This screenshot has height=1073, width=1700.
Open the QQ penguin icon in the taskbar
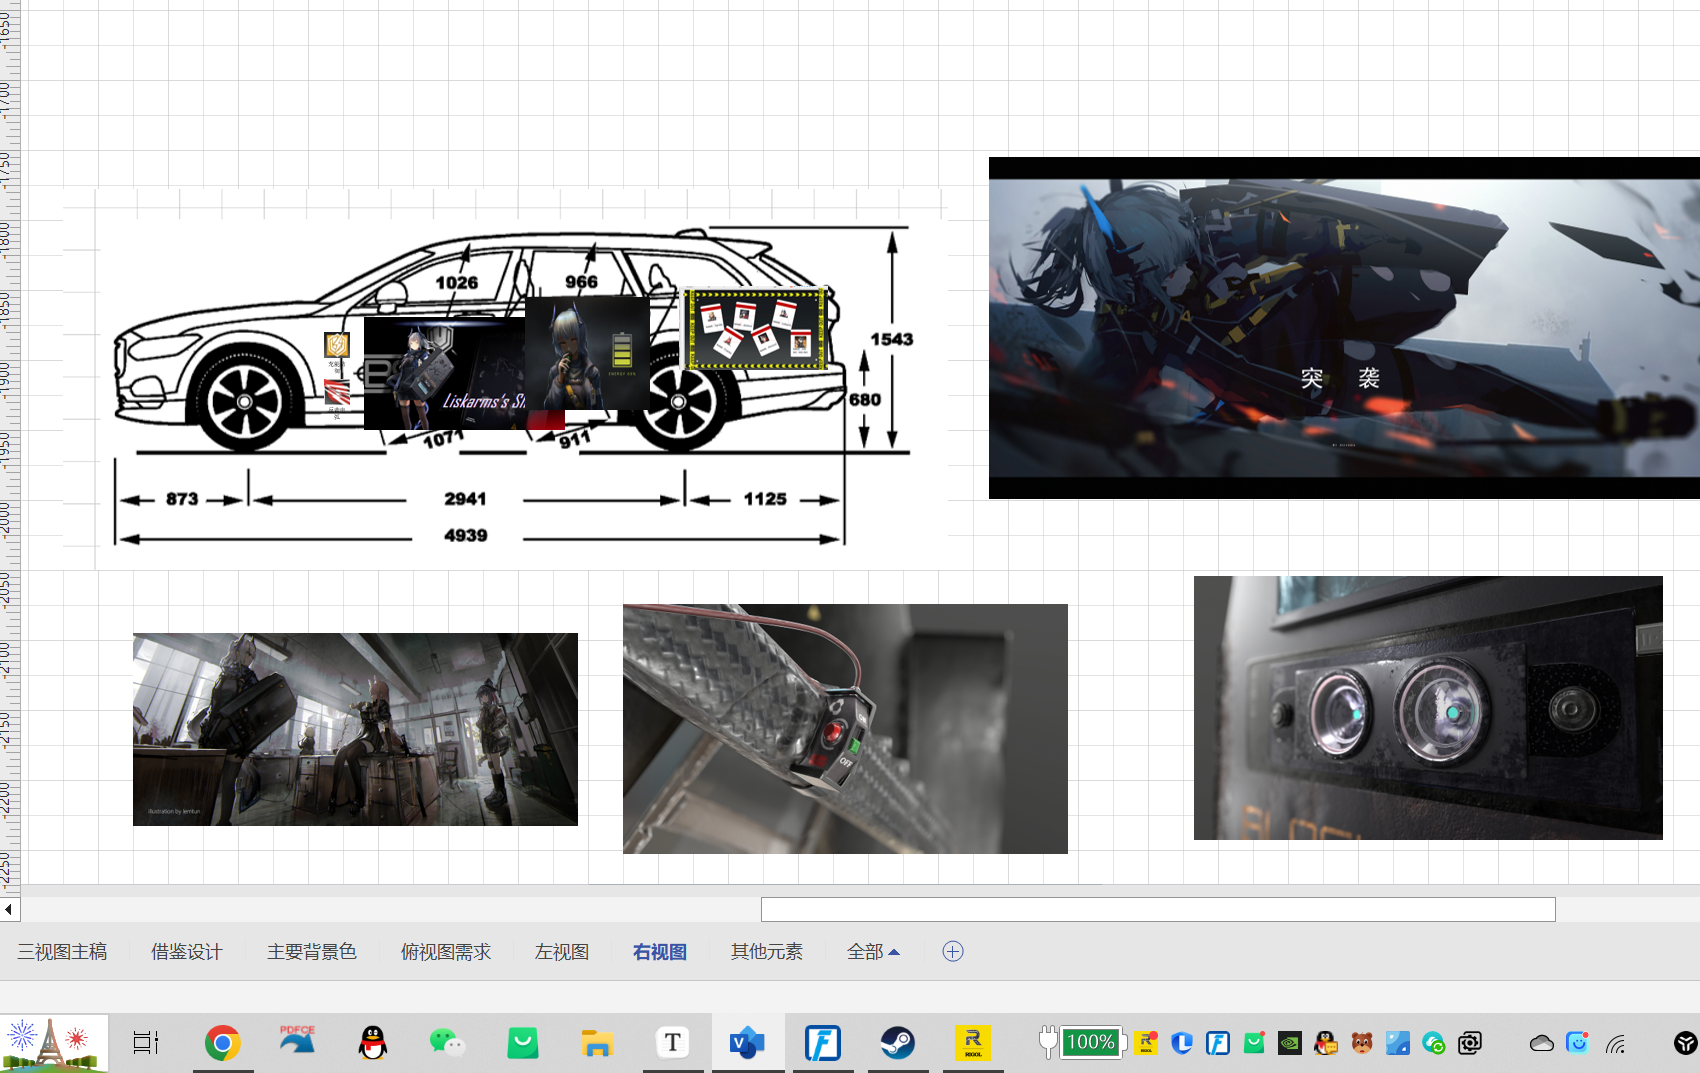[372, 1043]
